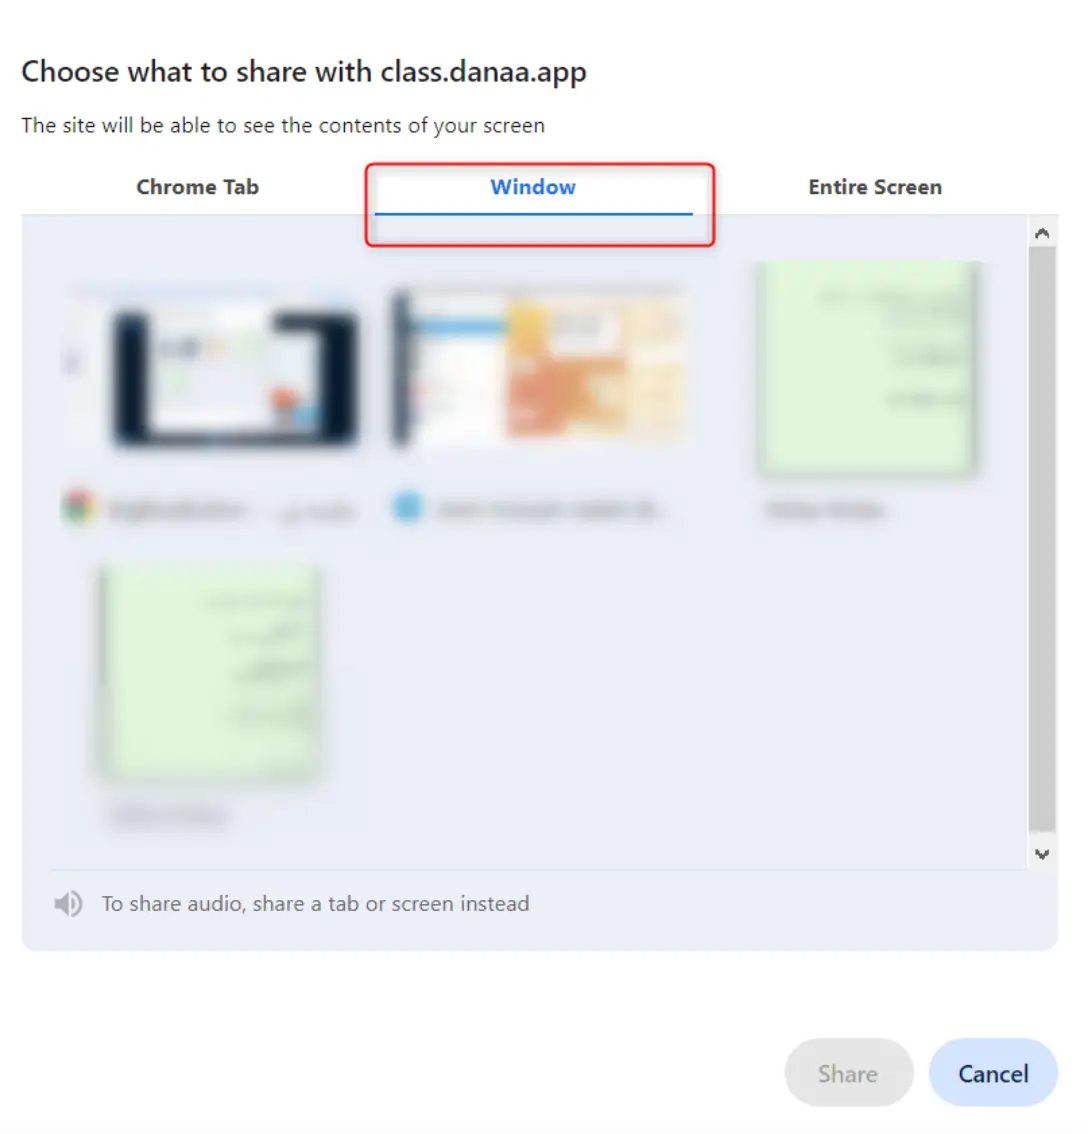This screenshot has height=1134, width=1088.
Task: Open the Entire Screen tab
Action: pos(875,187)
